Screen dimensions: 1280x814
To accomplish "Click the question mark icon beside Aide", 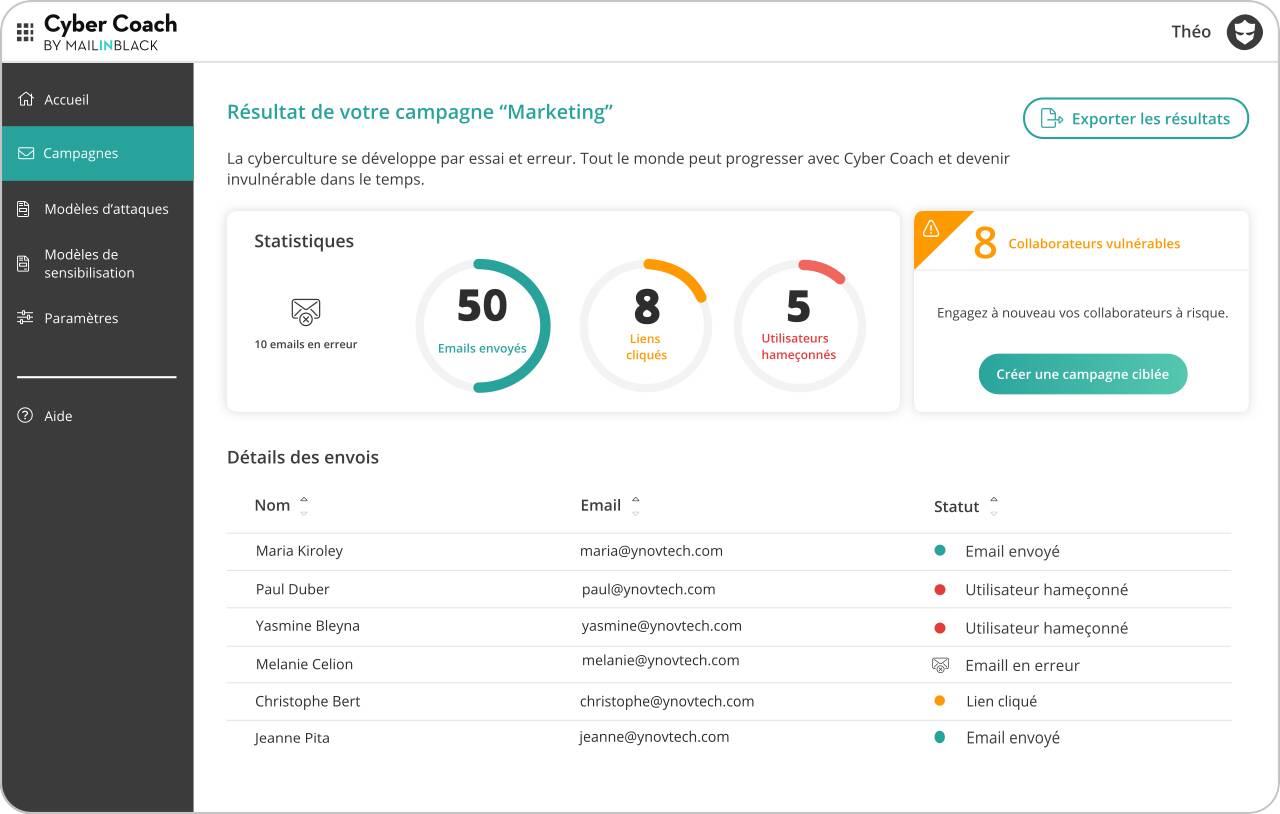I will (25, 416).
